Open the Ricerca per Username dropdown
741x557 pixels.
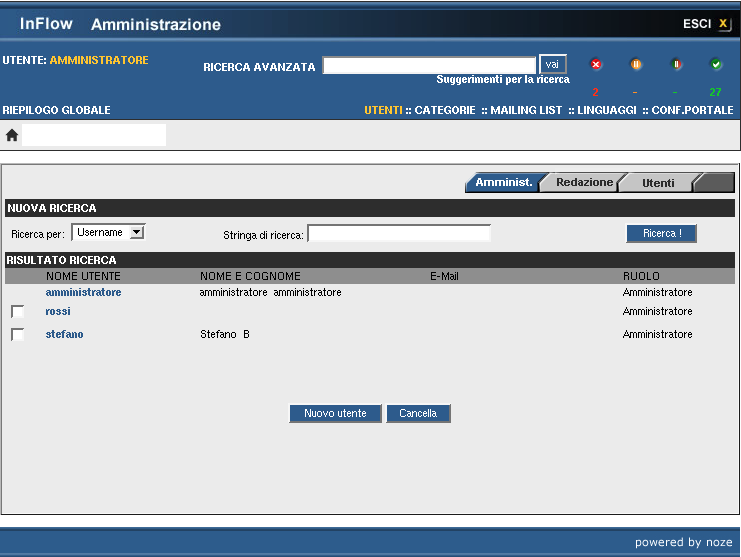pos(109,232)
